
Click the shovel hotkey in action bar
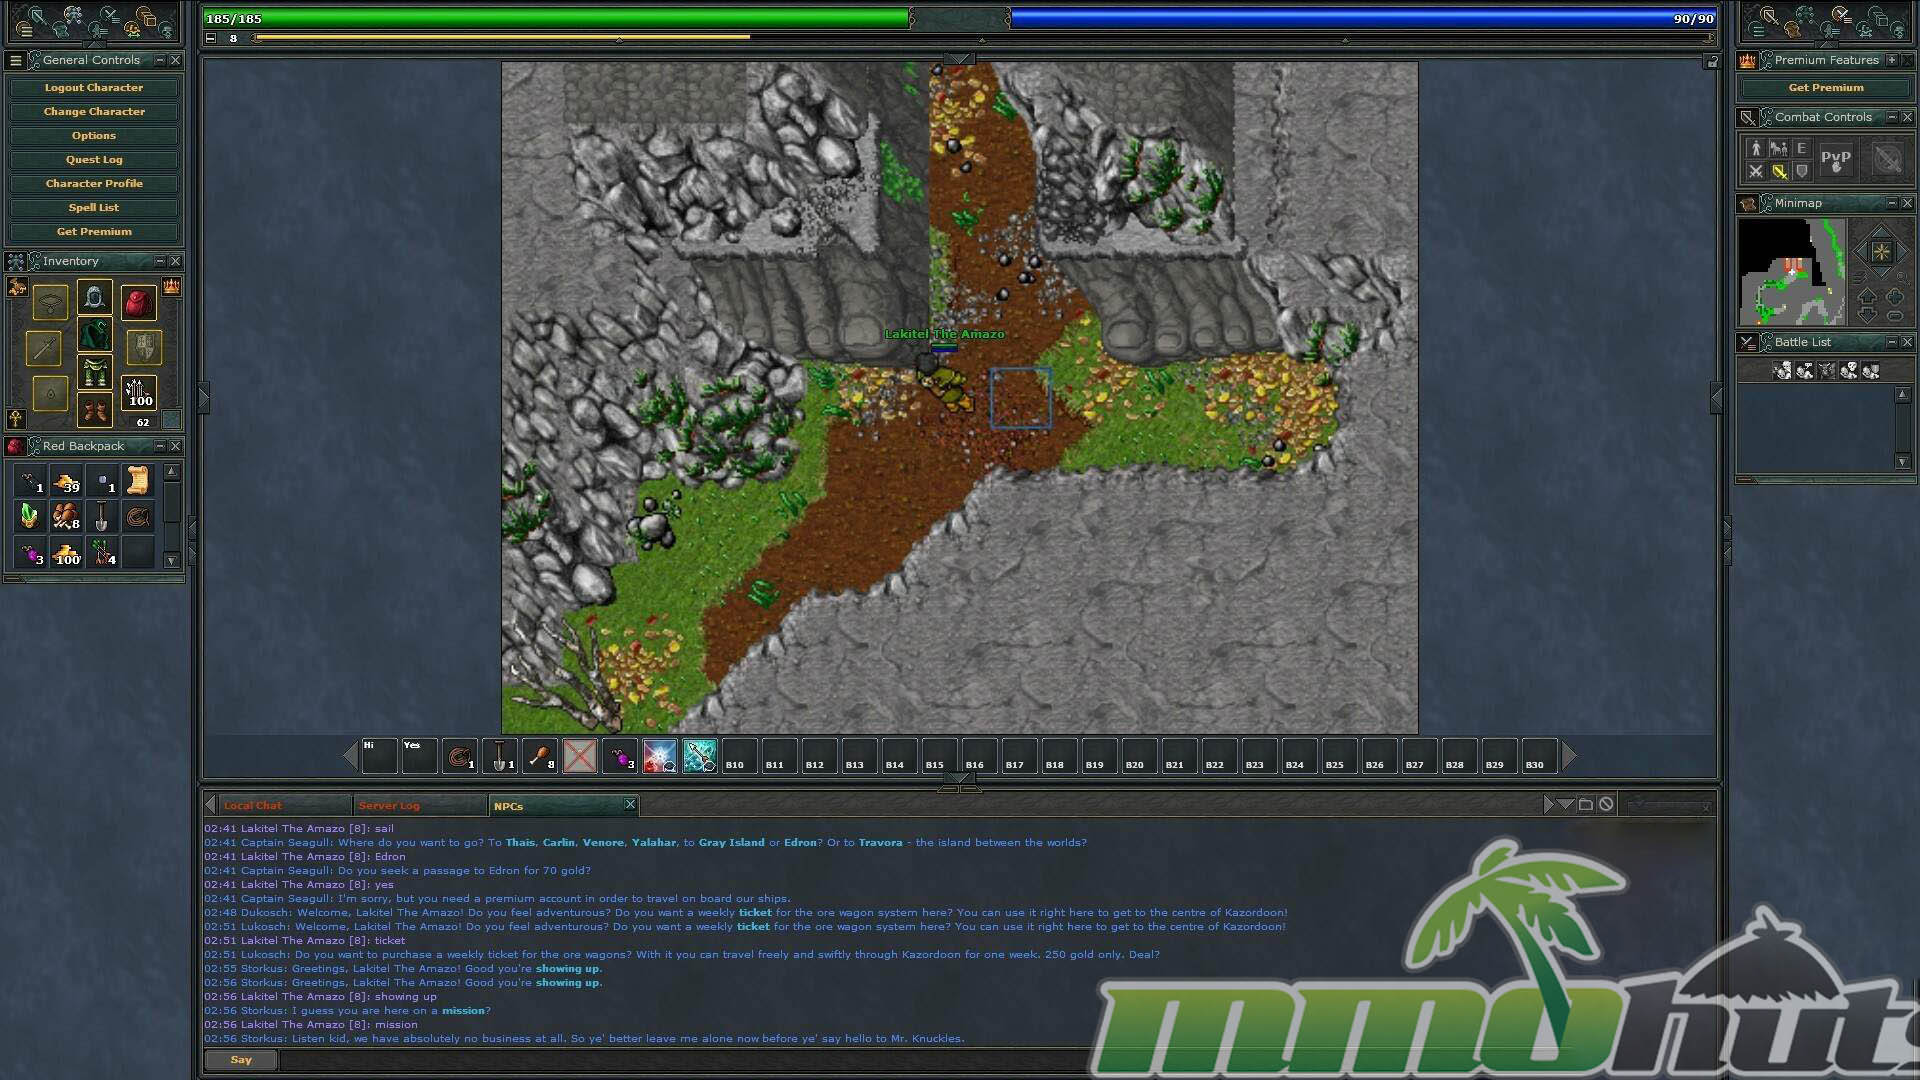click(x=500, y=756)
